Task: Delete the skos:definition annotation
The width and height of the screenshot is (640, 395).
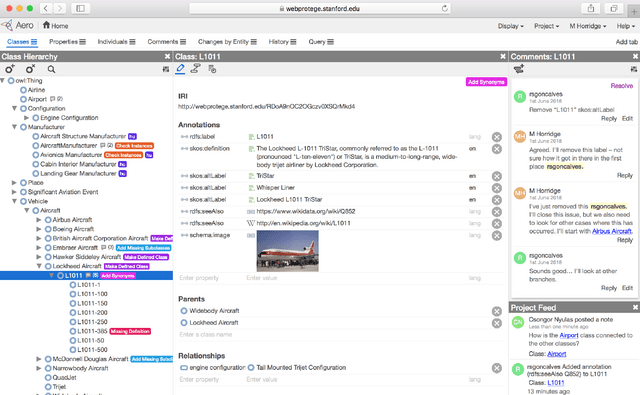Action: click(497, 149)
